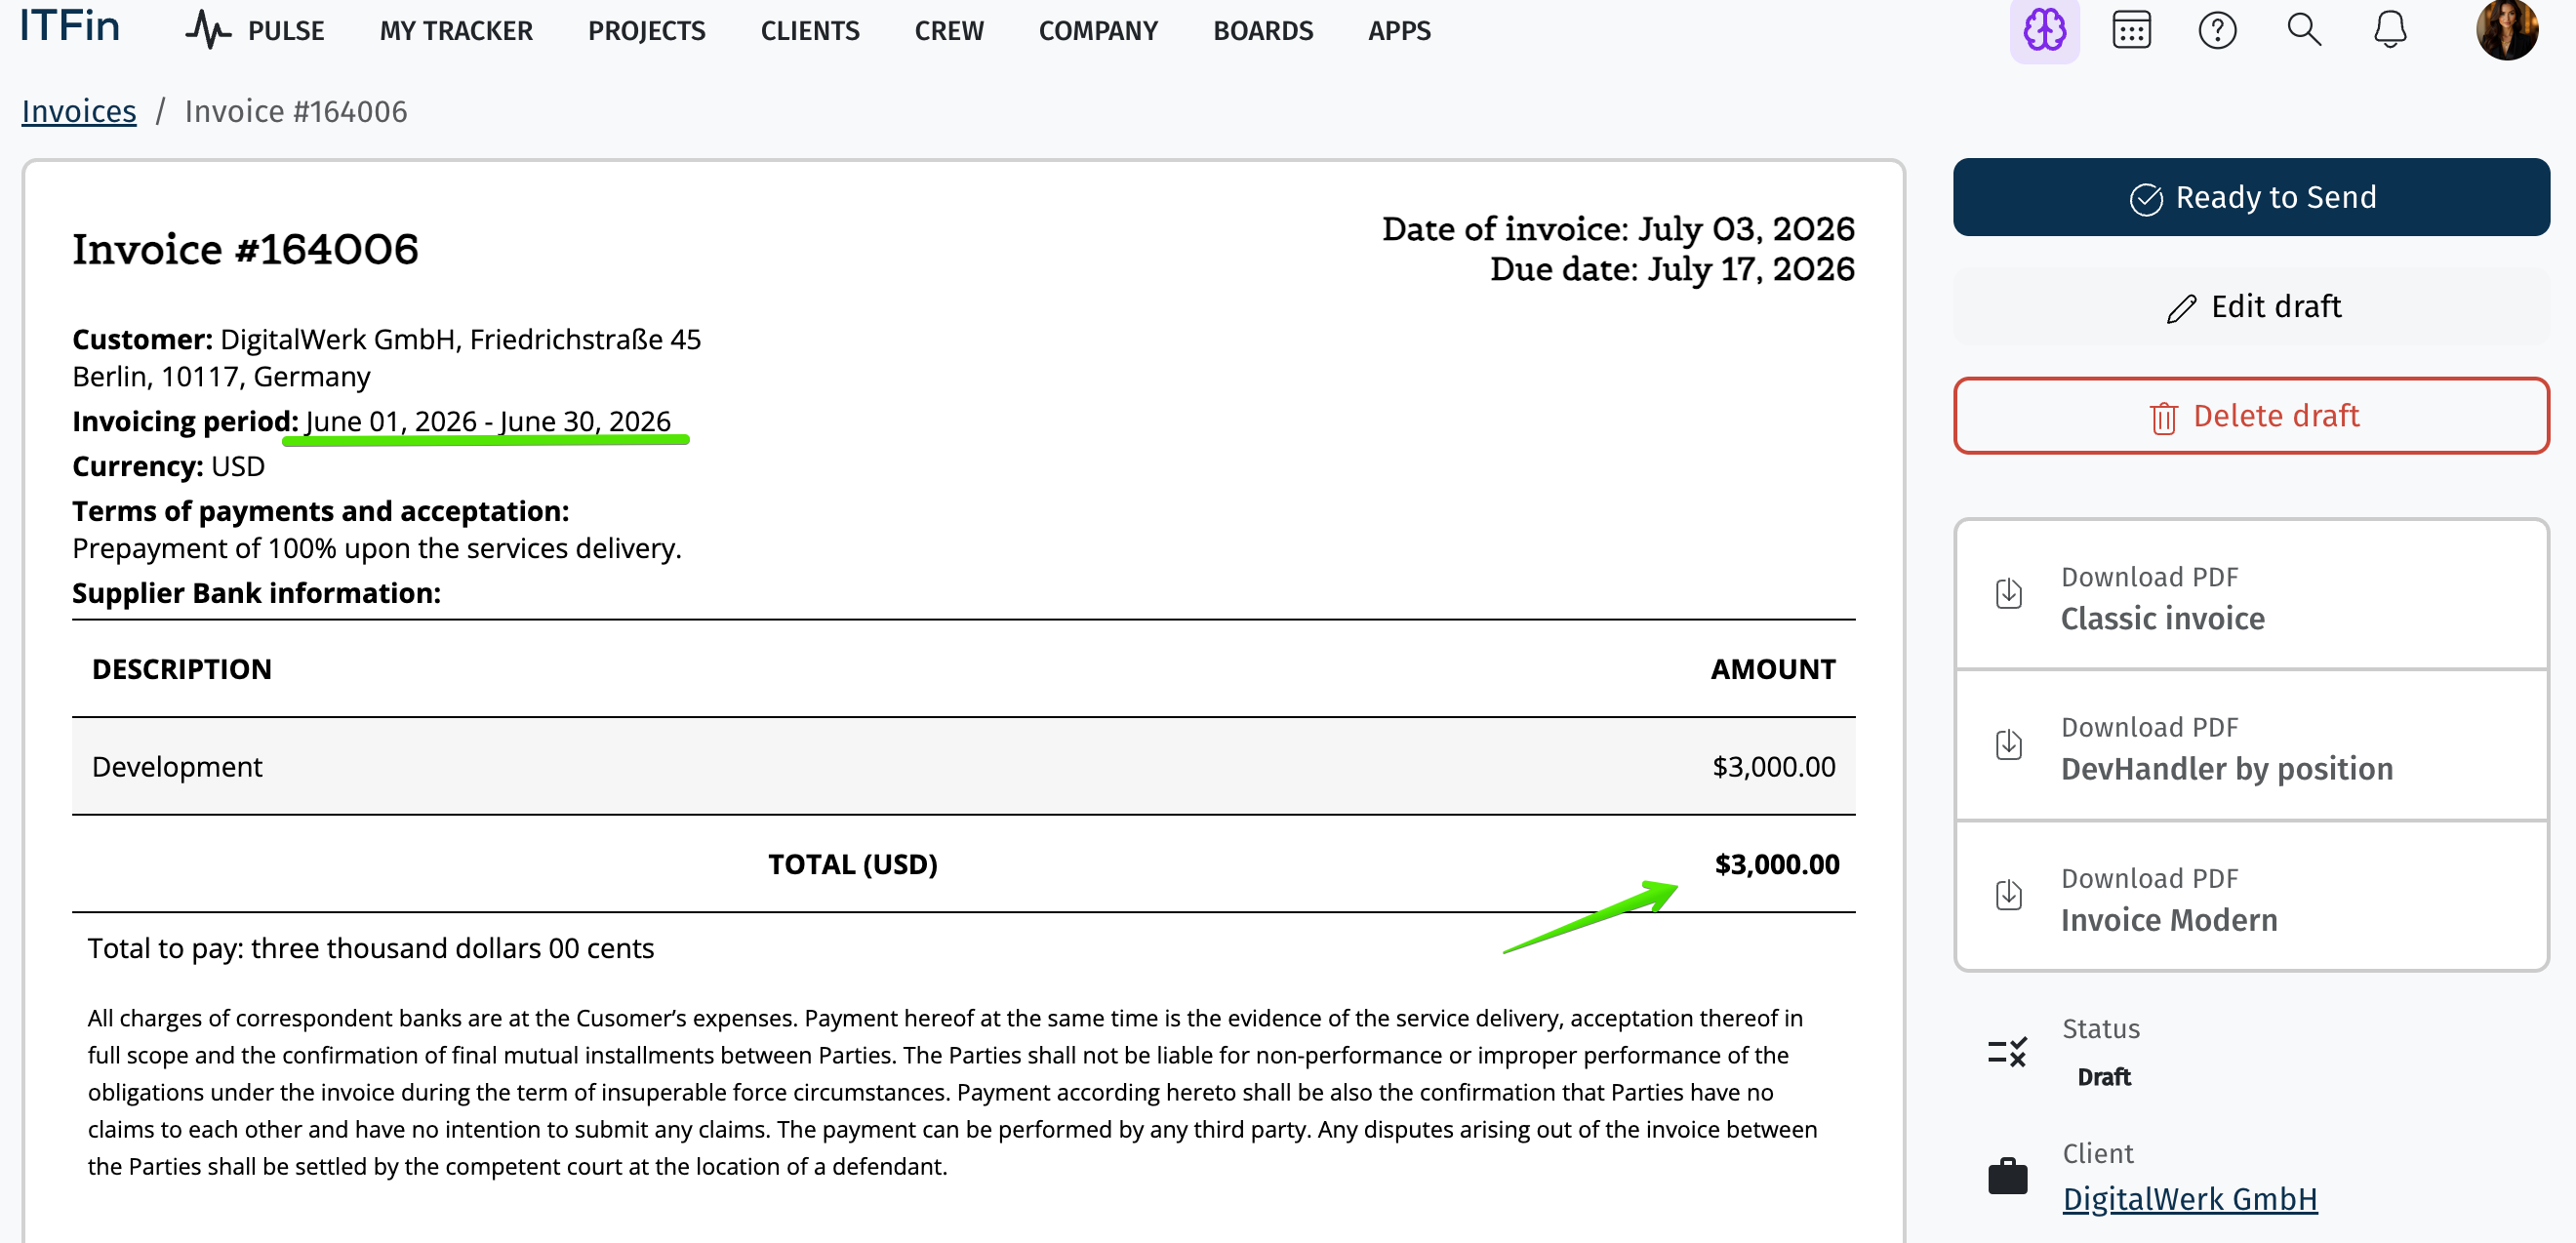Open the AI brain assistant icon
This screenshot has height=1243, width=2576.
tap(2044, 30)
